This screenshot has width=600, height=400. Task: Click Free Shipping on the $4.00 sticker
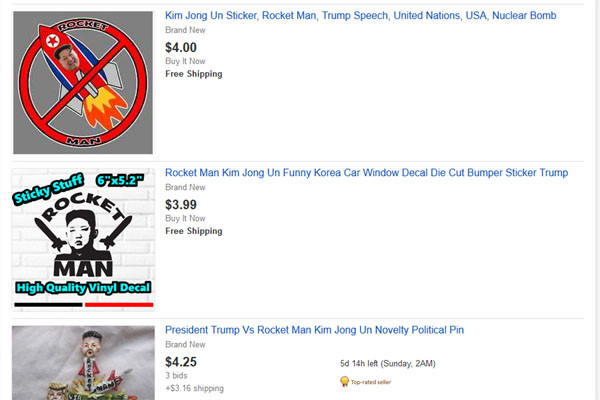pyautogui.click(x=194, y=73)
